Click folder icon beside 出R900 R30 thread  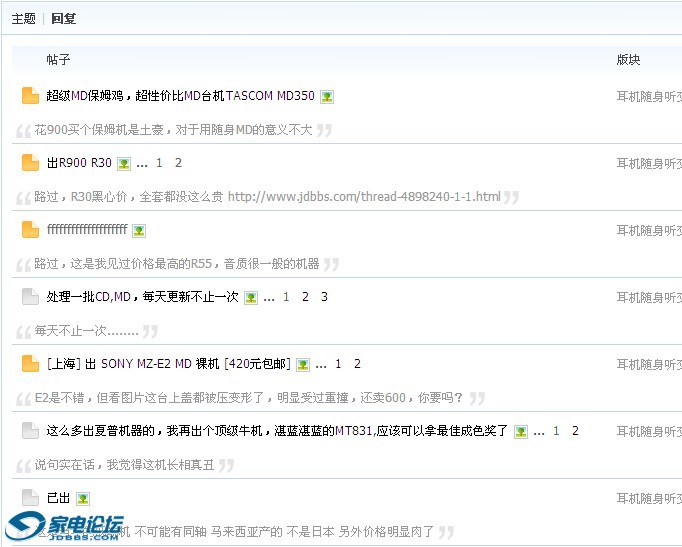30,163
